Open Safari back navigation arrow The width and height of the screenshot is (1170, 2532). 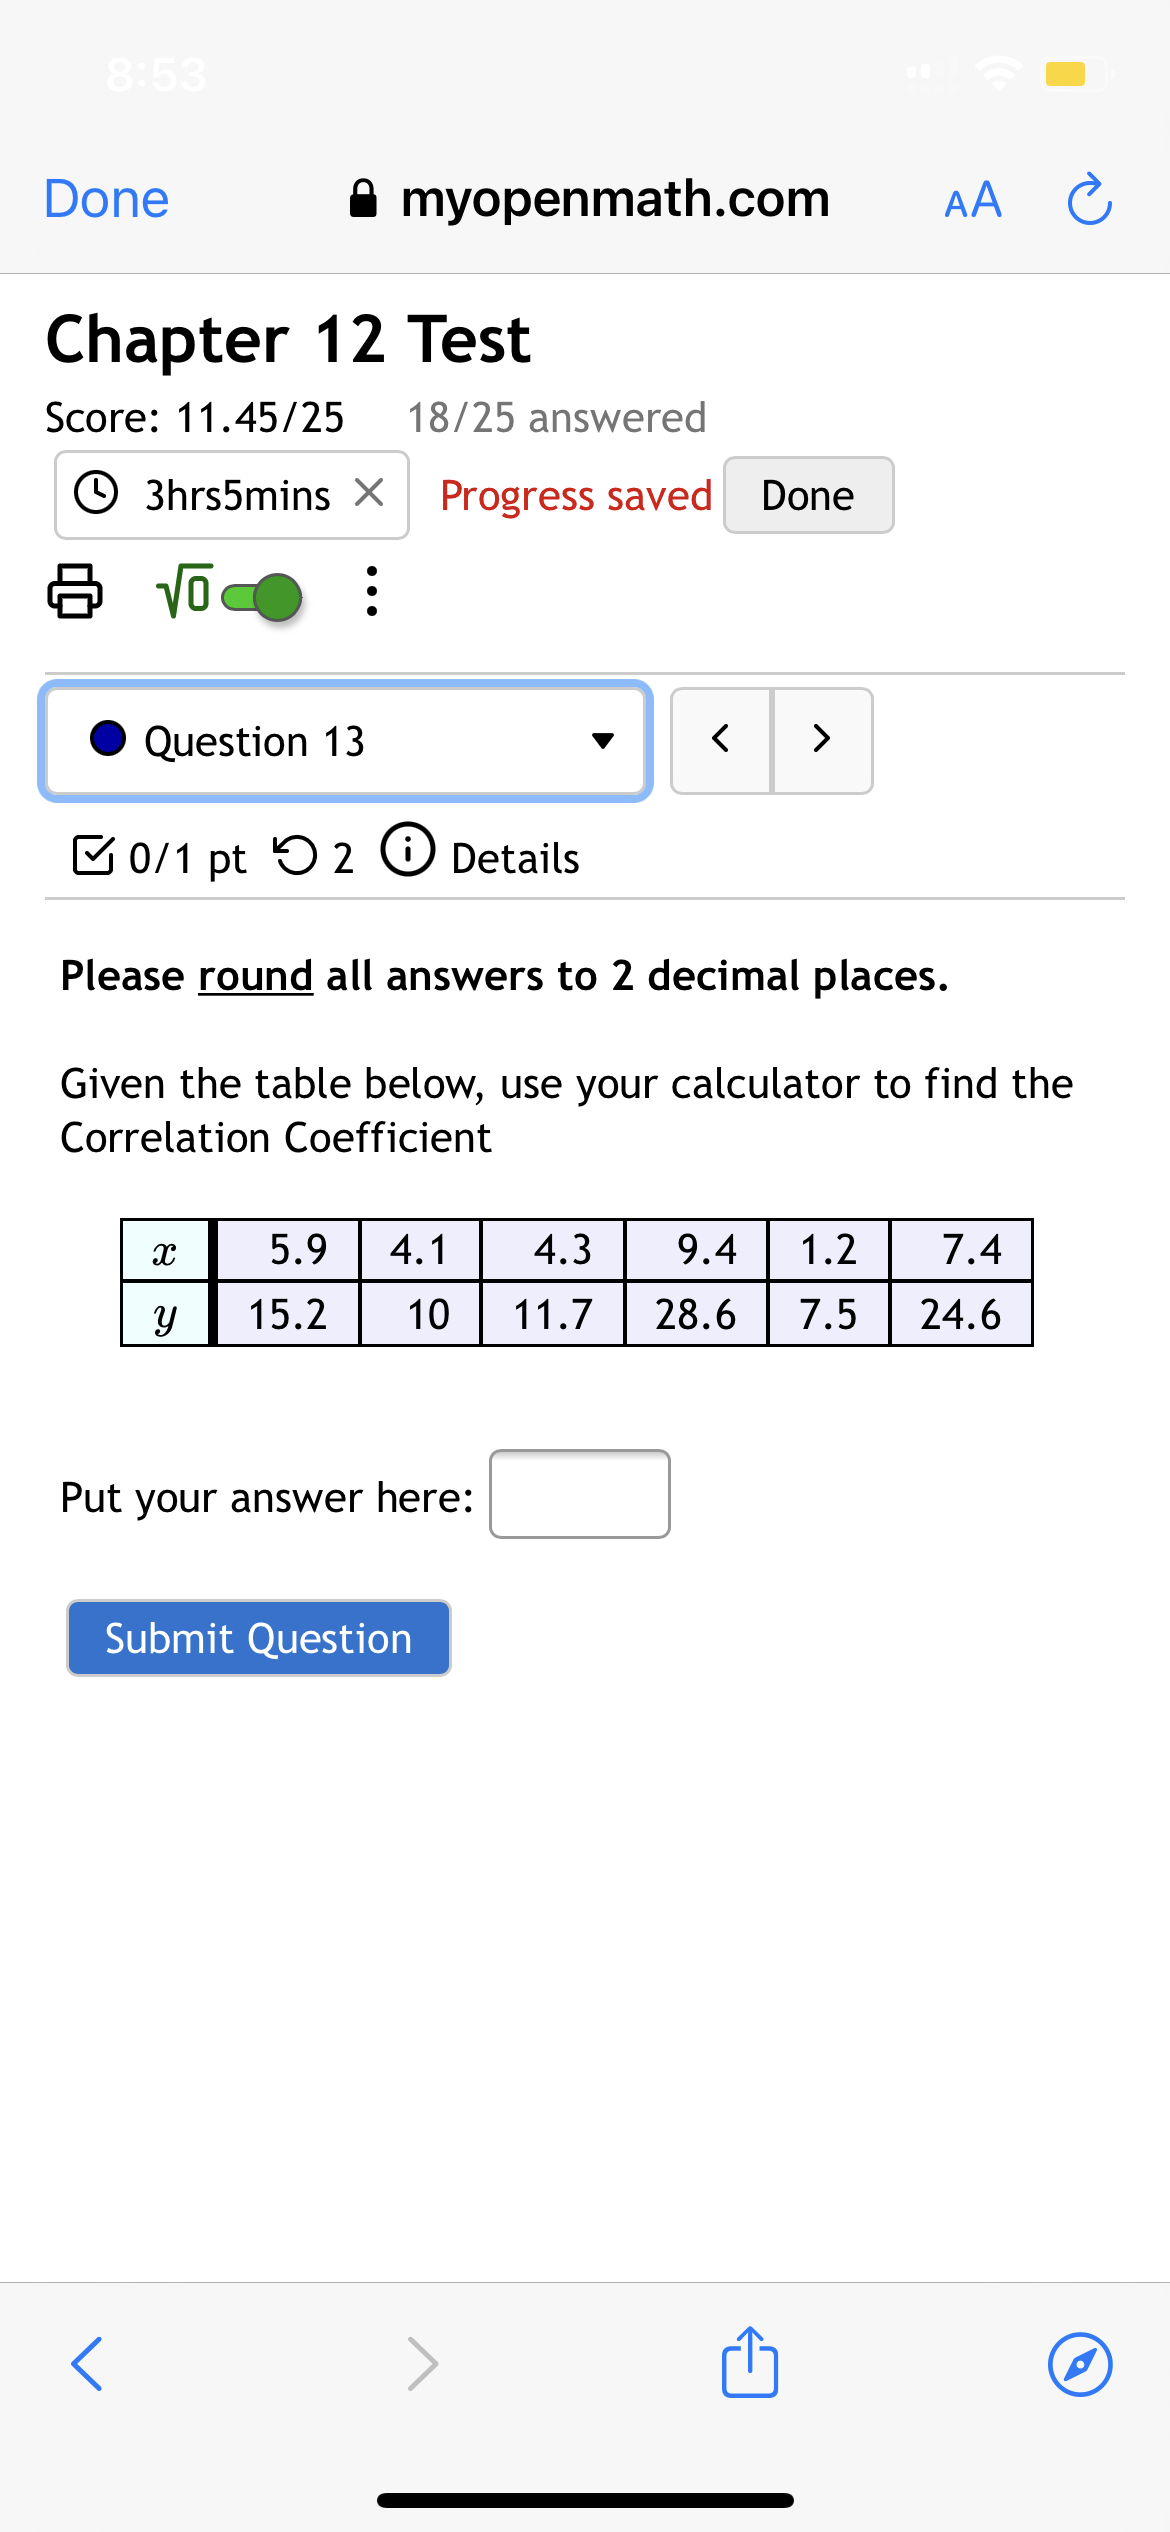tap(86, 2364)
